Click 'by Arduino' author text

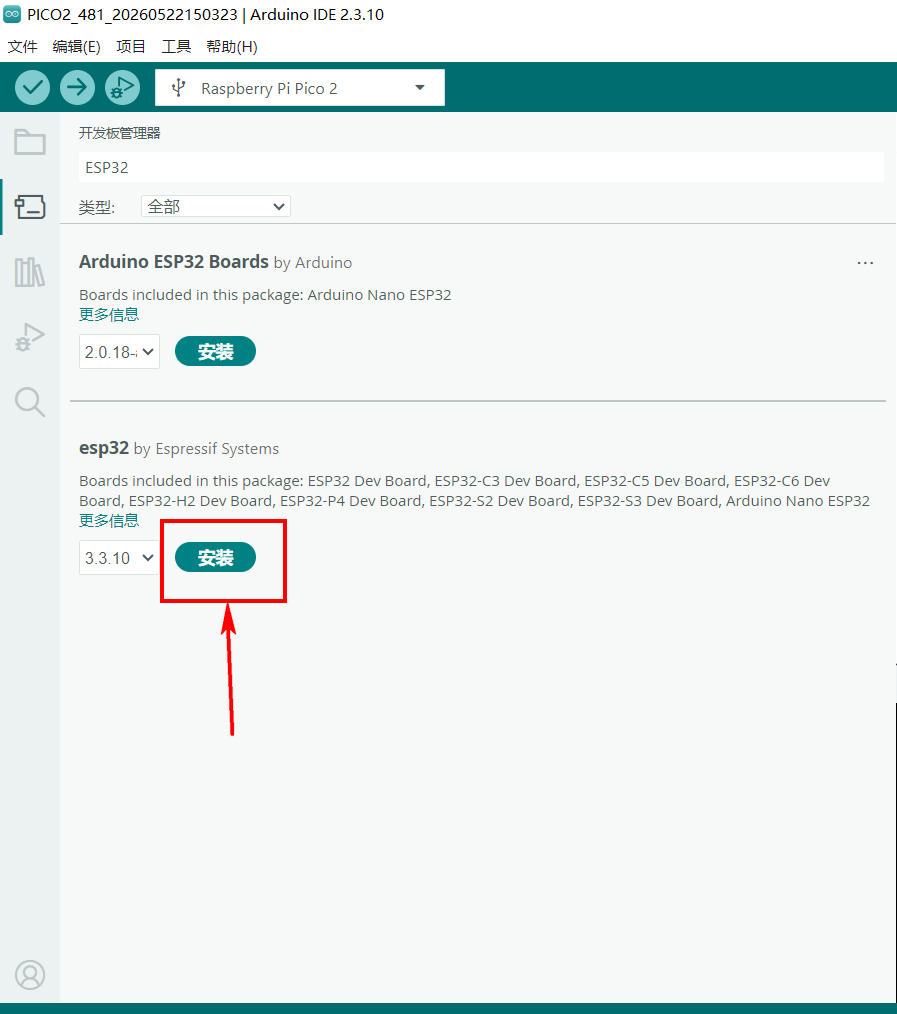313,263
